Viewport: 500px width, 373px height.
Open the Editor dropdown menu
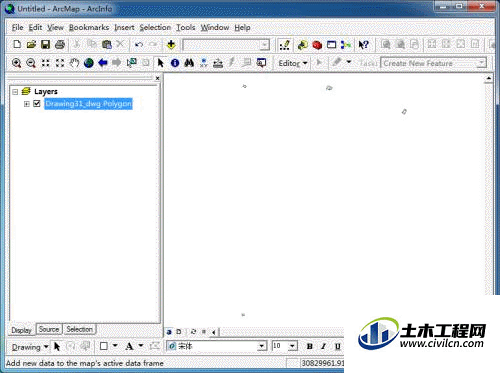tap(293, 63)
